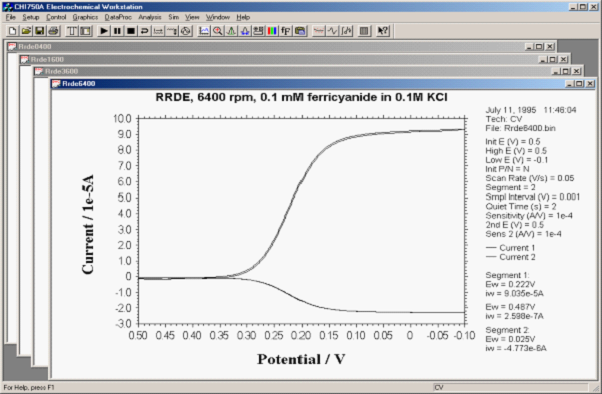Click the Reverse scan toolbar icon

(x=144, y=31)
